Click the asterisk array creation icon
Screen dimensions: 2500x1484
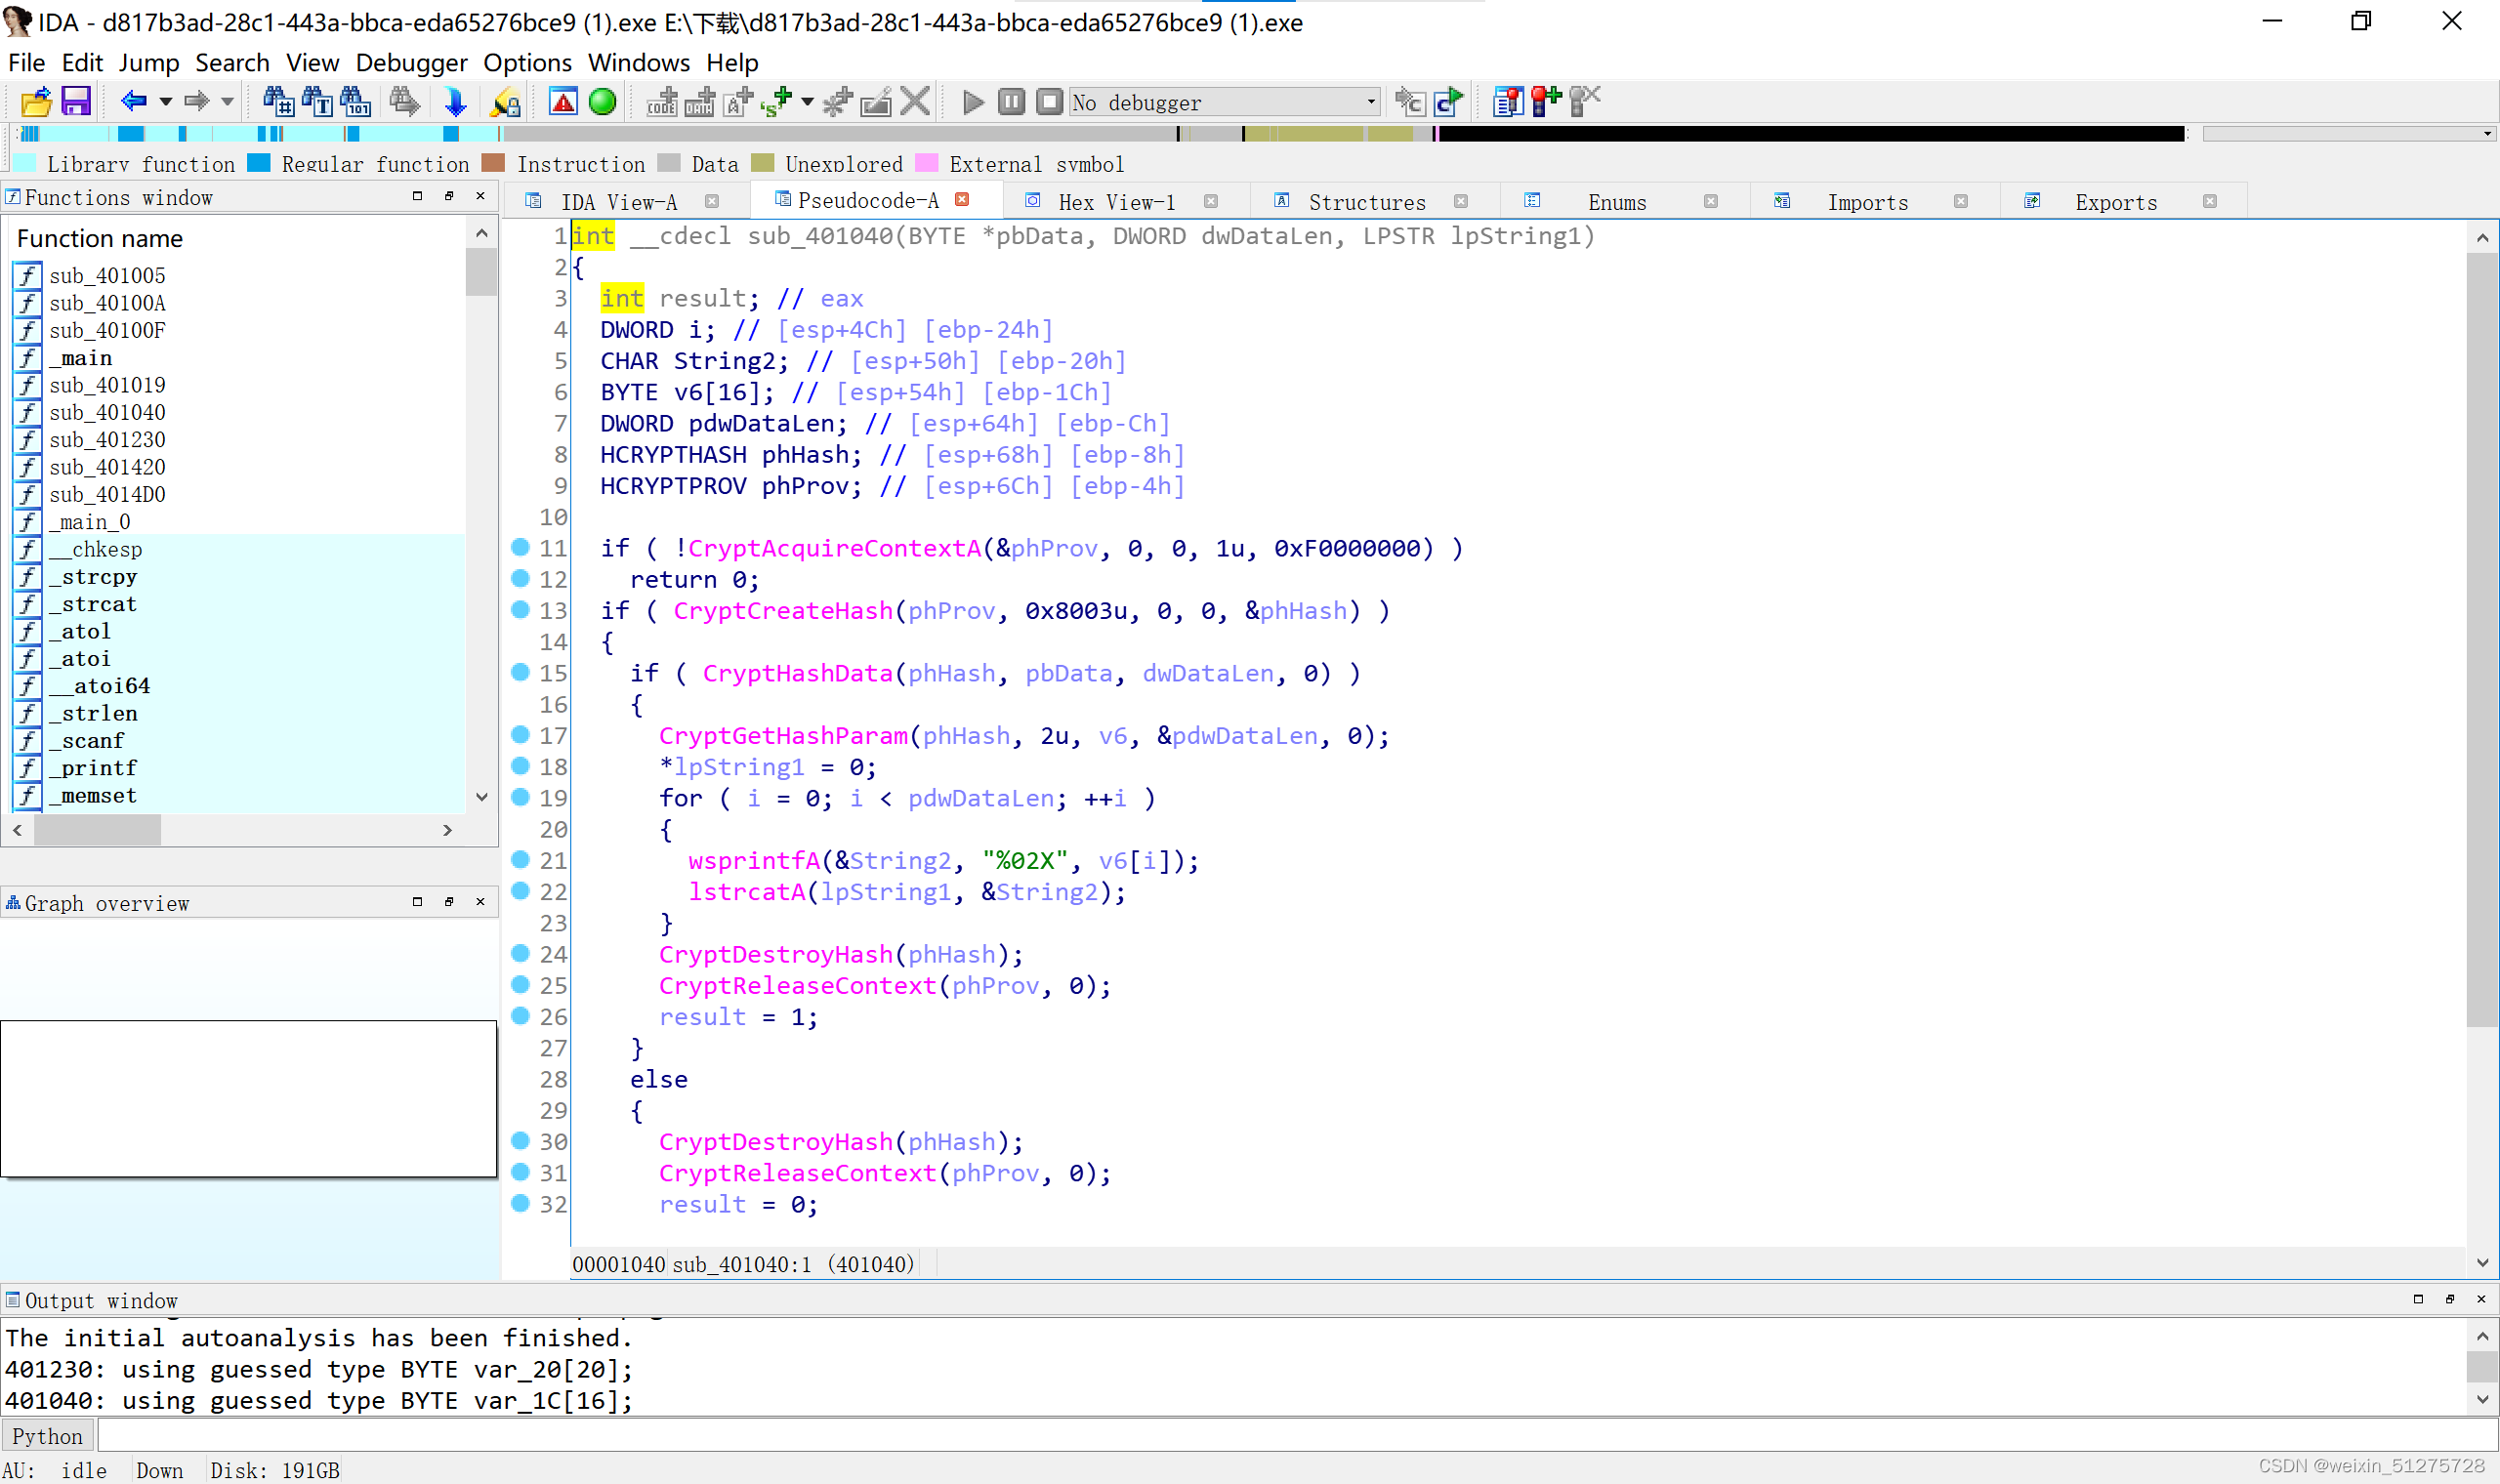point(838,102)
